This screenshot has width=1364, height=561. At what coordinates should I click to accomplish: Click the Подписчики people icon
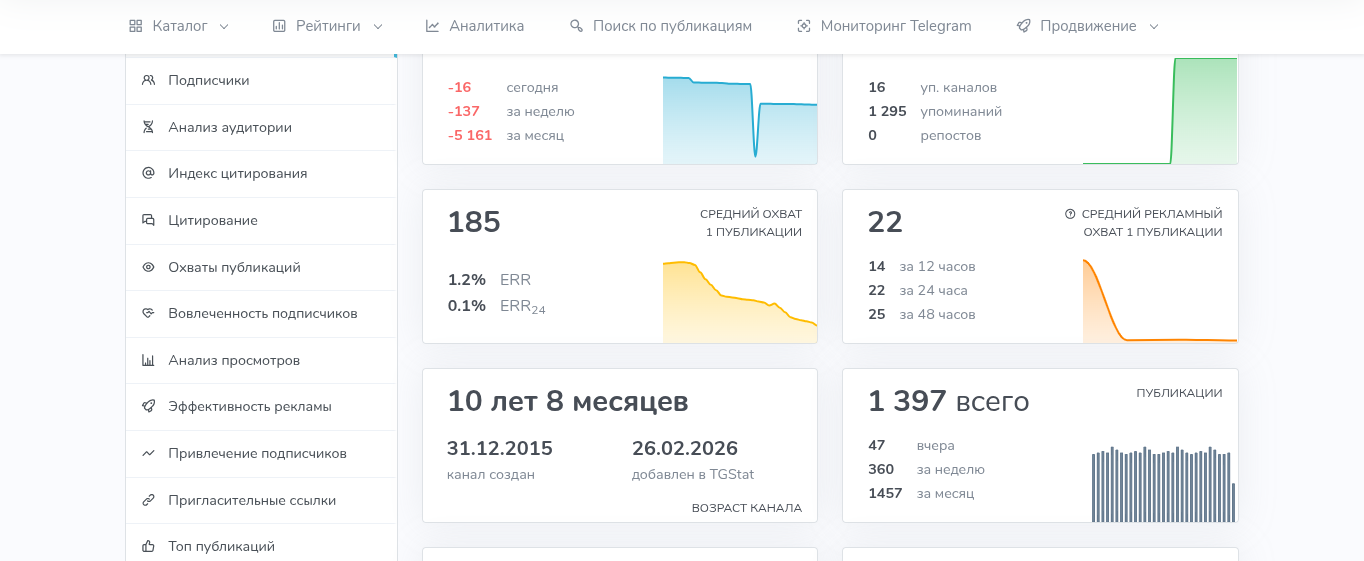[x=148, y=80]
